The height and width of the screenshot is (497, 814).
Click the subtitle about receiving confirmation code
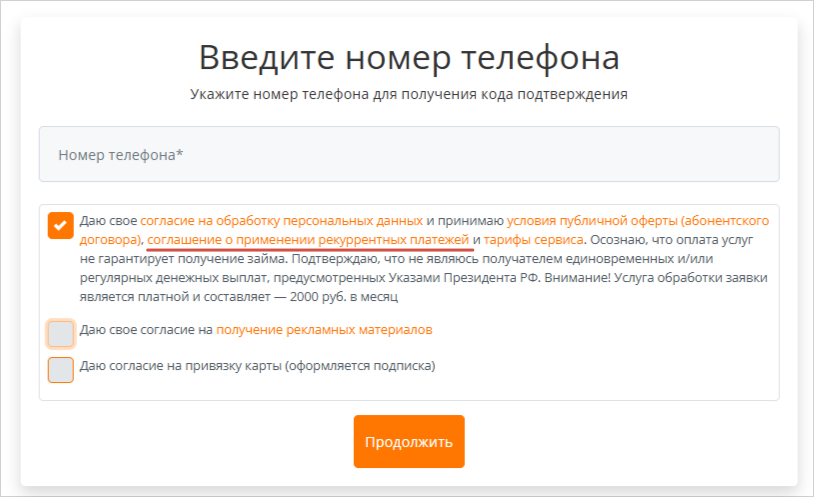pos(408,95)
